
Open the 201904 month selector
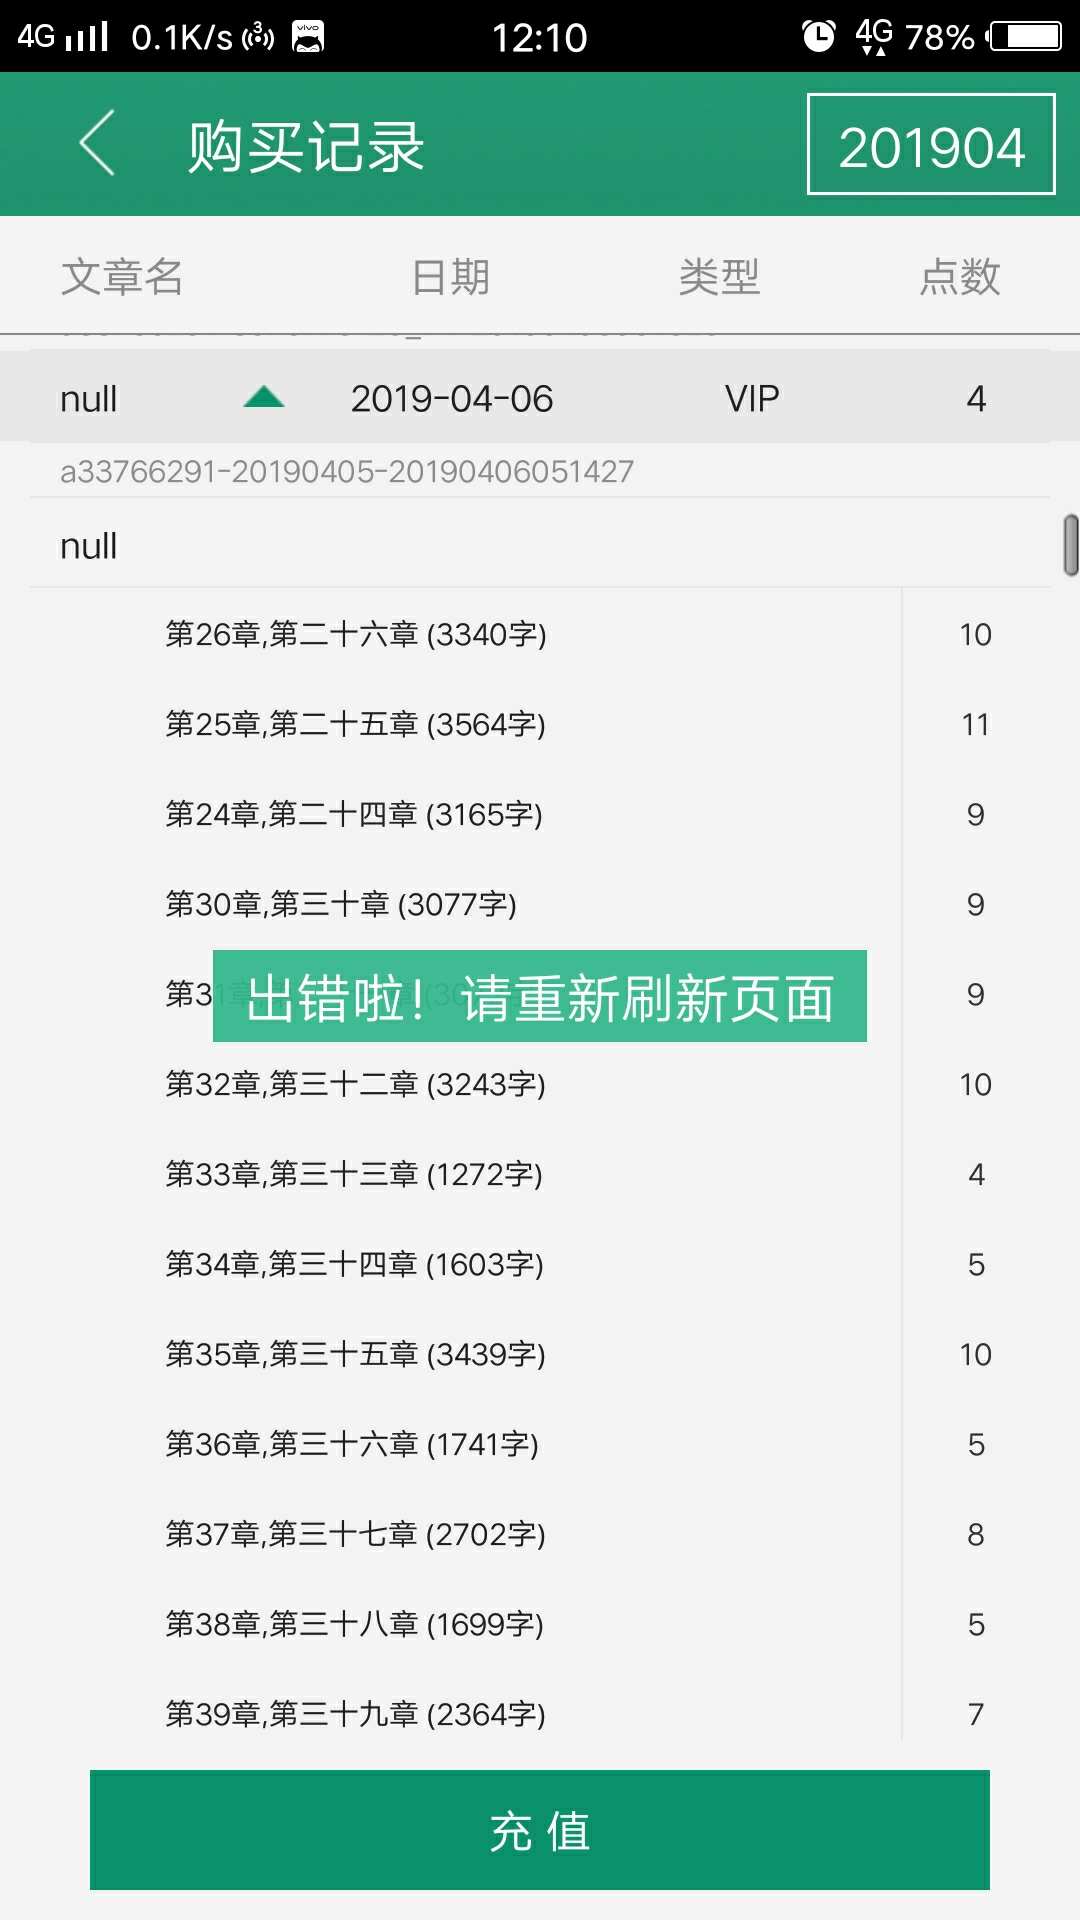pos(930,145)
